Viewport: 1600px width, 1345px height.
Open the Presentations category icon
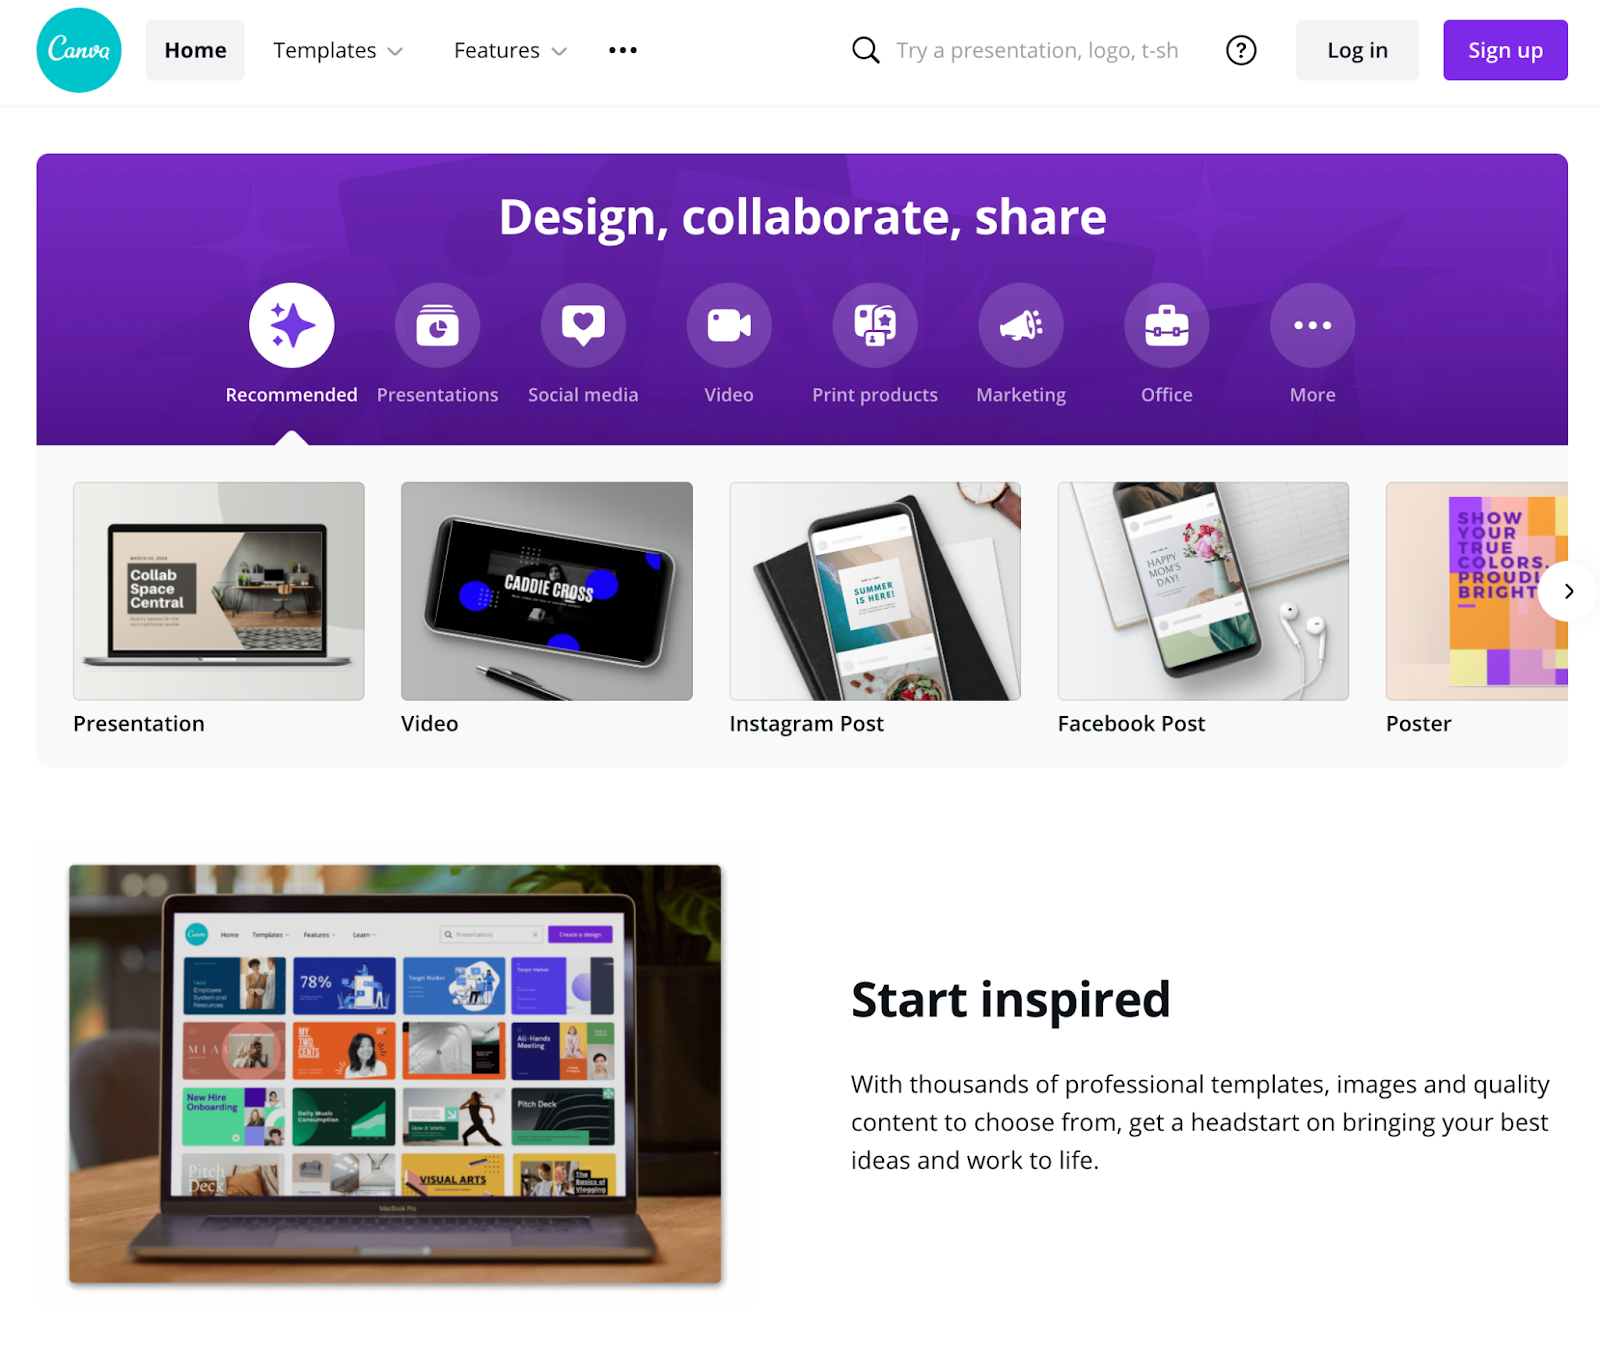tap(437, 325)
